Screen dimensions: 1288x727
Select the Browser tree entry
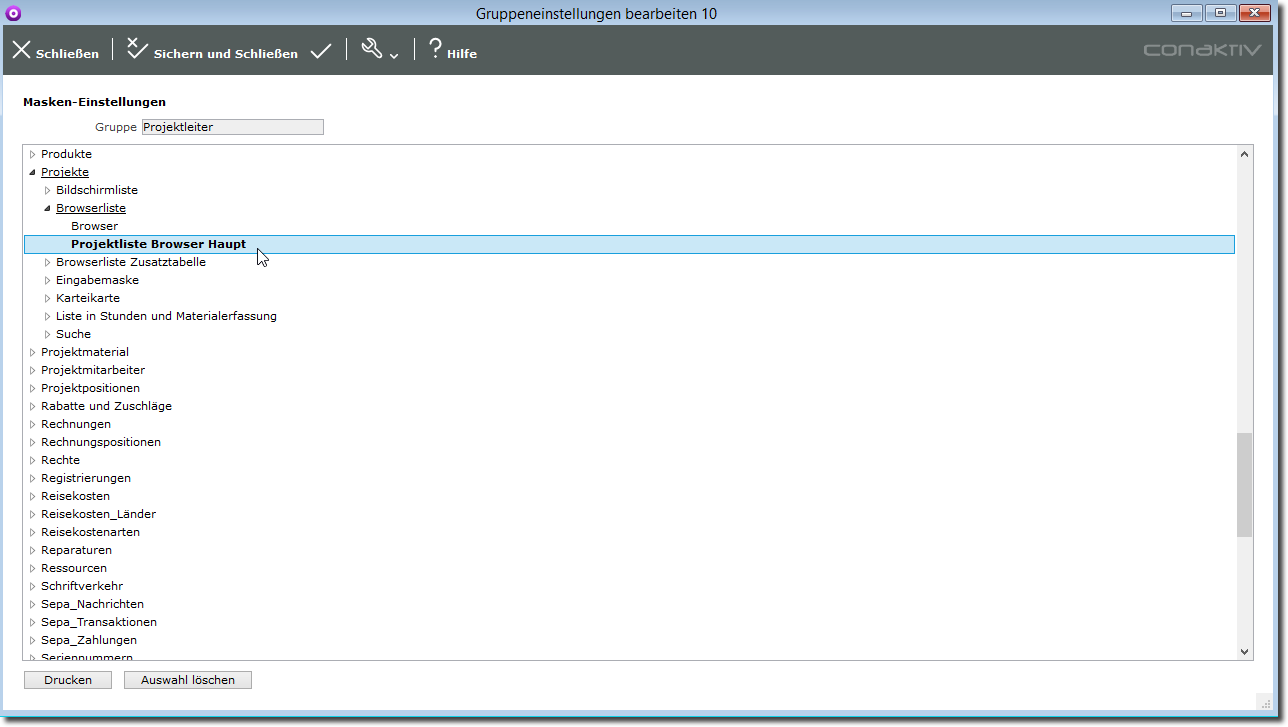[94, 226]
